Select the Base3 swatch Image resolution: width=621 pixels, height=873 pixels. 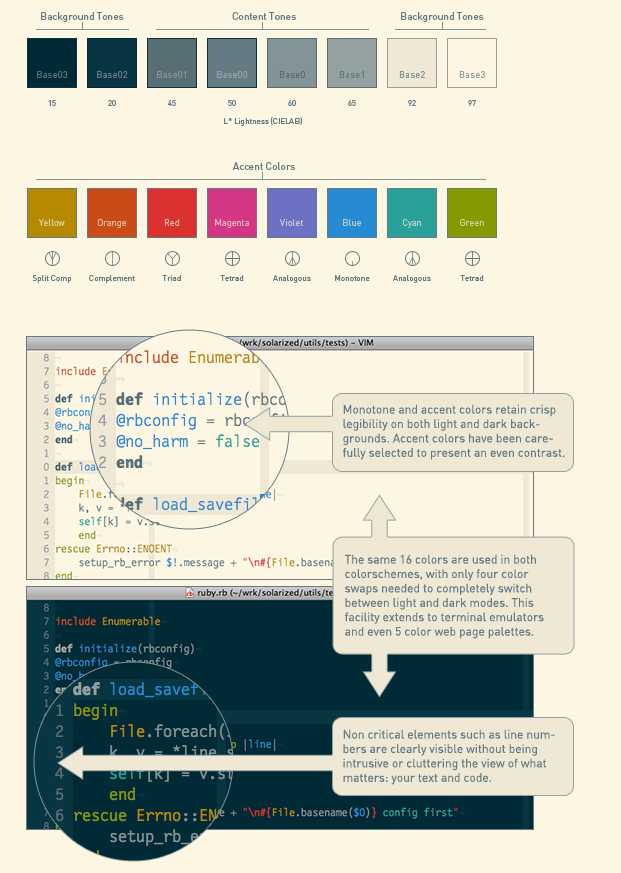pyautogui.click(x=472, y=63)
